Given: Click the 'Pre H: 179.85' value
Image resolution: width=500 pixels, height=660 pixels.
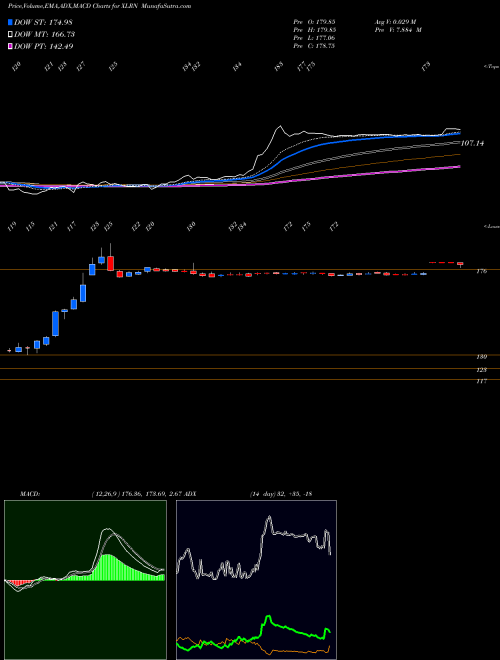Looking at the screenshot, I should (314, 30).
